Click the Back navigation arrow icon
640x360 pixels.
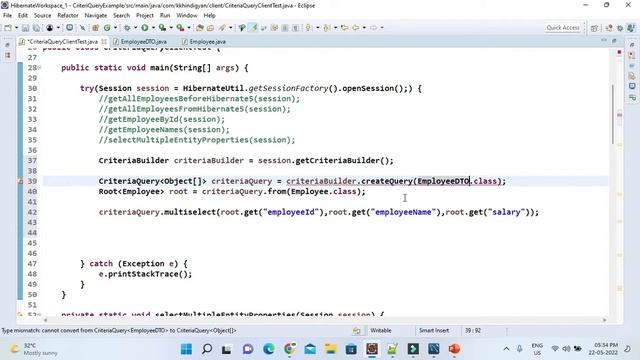point(355,28)
